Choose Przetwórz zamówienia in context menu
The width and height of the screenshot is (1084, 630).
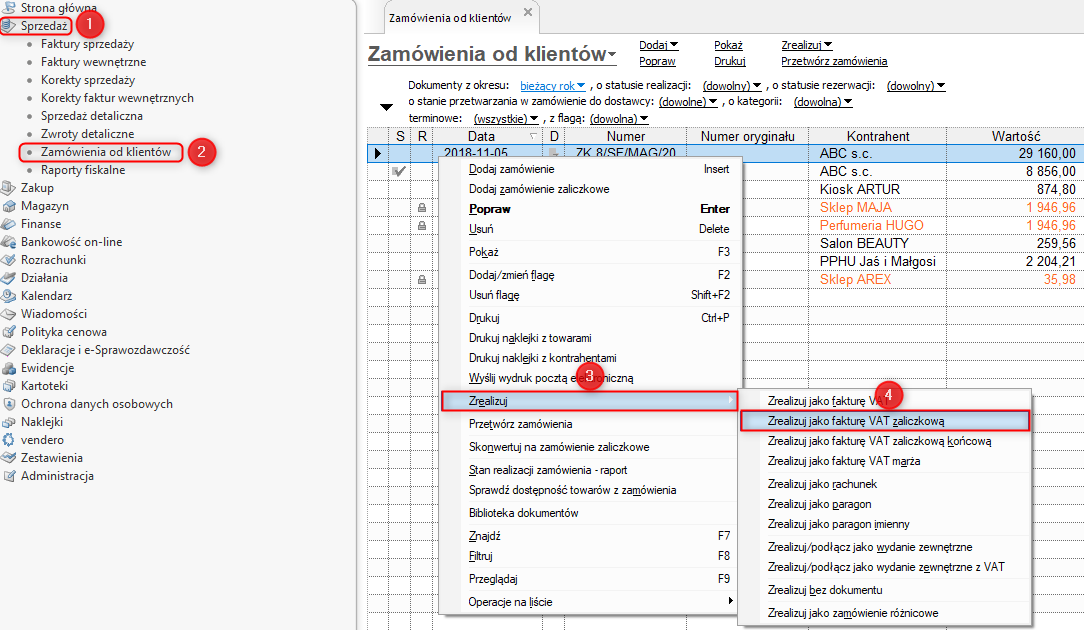point(591,424)
